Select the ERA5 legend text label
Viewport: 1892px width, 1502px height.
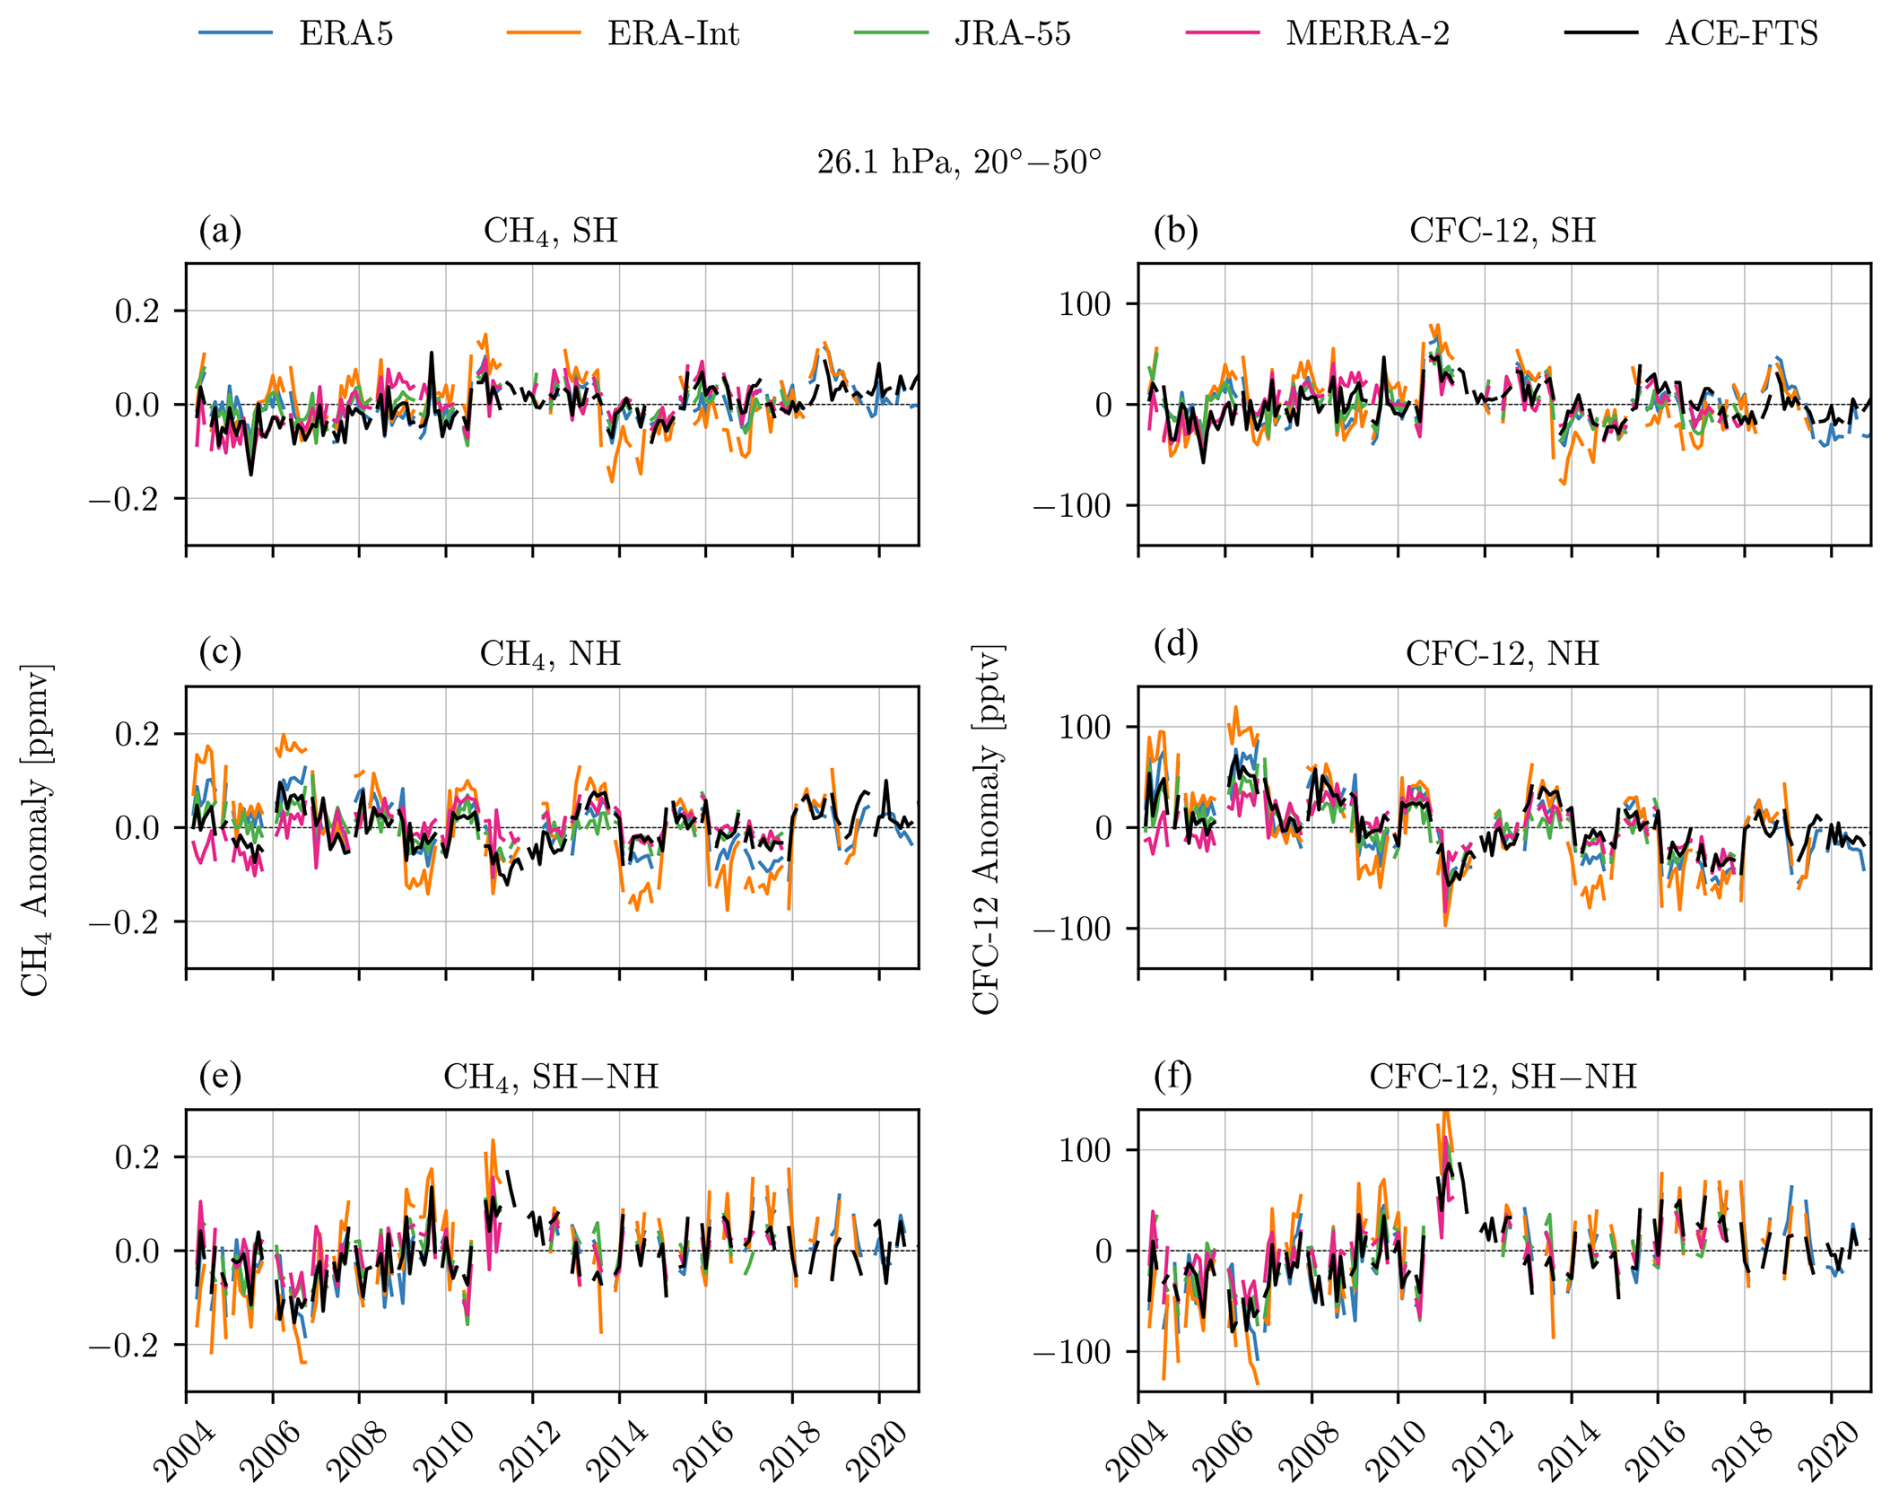click(346, 34)
